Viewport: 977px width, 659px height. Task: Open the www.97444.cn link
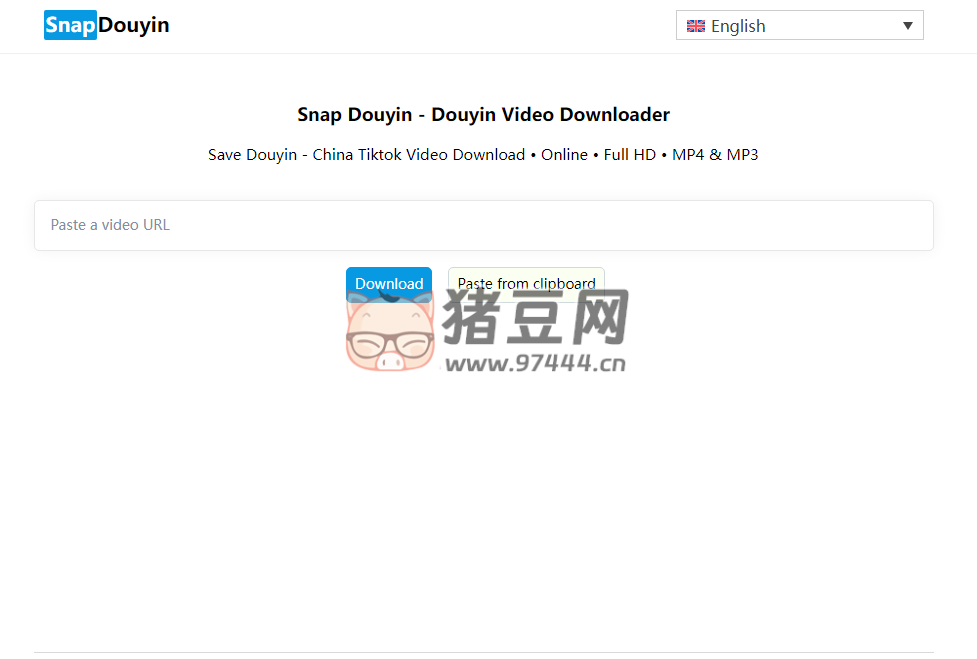[x=537, y=364]
